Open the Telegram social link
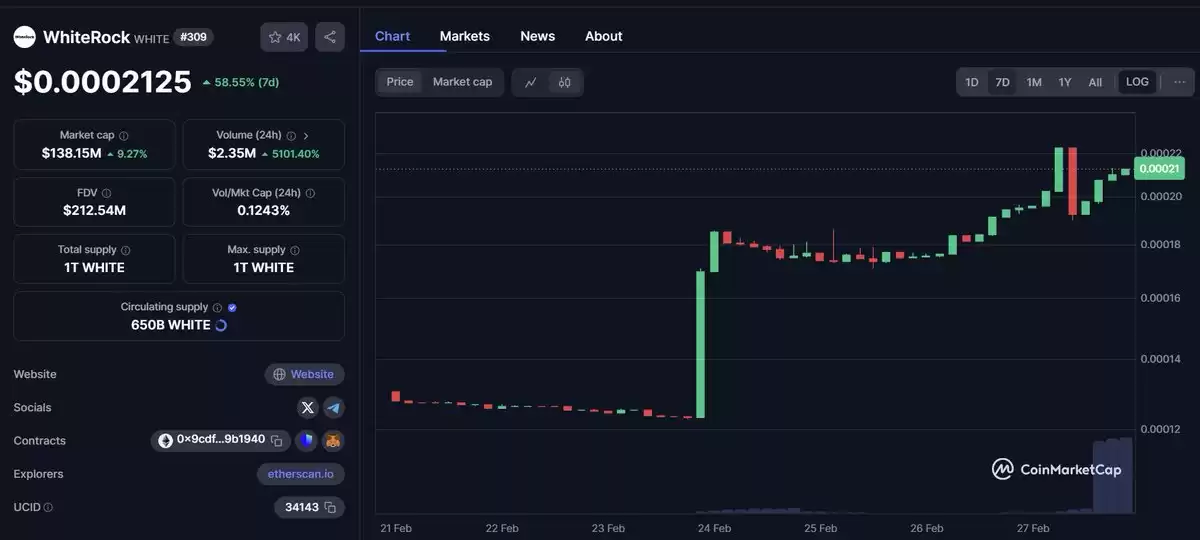The width and height of the screenshot is (1200, 540). [334, 407]
